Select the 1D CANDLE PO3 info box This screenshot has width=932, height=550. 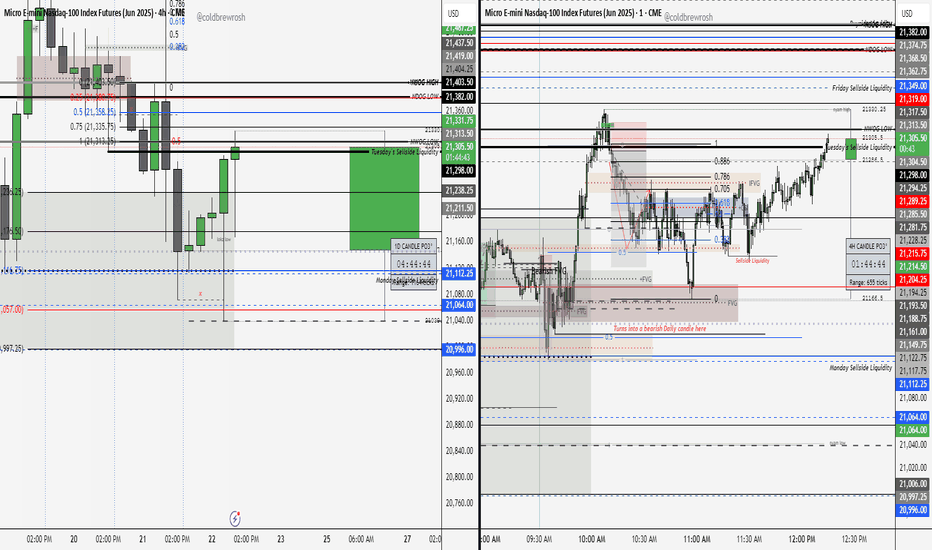(x=414, y=264)
